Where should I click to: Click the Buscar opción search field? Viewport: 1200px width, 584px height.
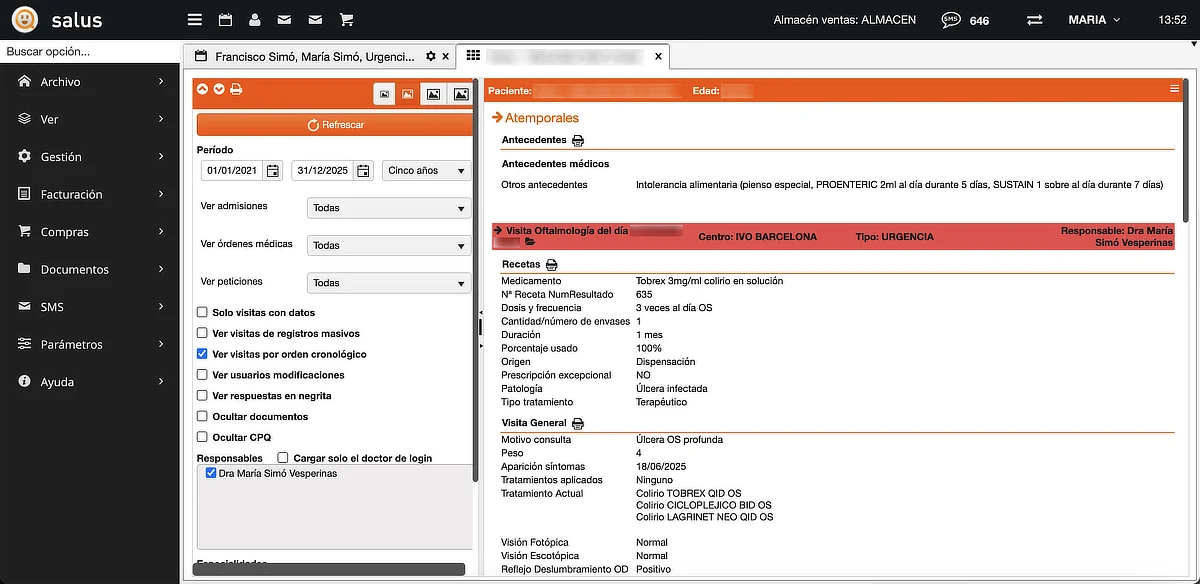coord(90,51)
